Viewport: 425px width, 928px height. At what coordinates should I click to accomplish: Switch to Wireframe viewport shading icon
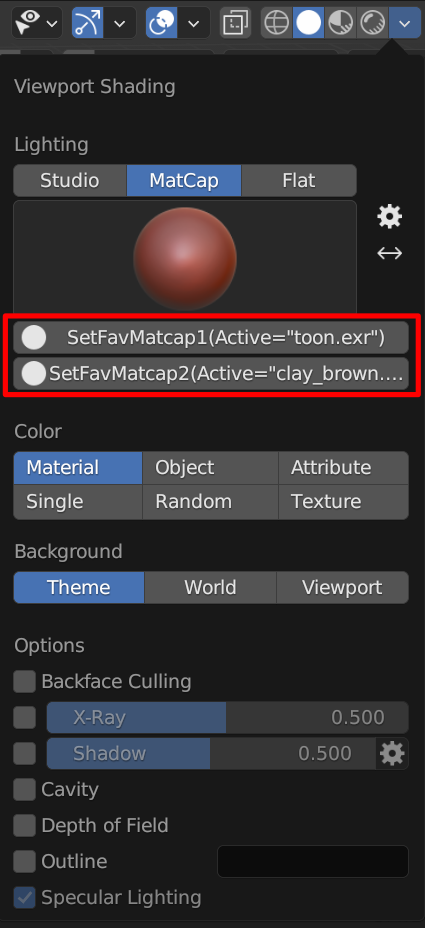point(276,23)
